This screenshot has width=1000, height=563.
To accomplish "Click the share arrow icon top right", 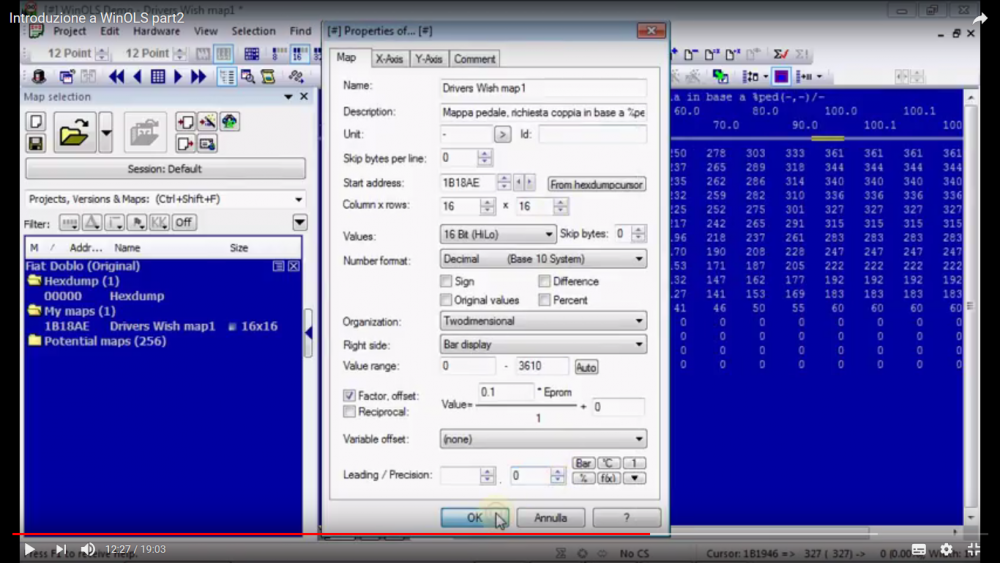I will (x=980, y=18).
